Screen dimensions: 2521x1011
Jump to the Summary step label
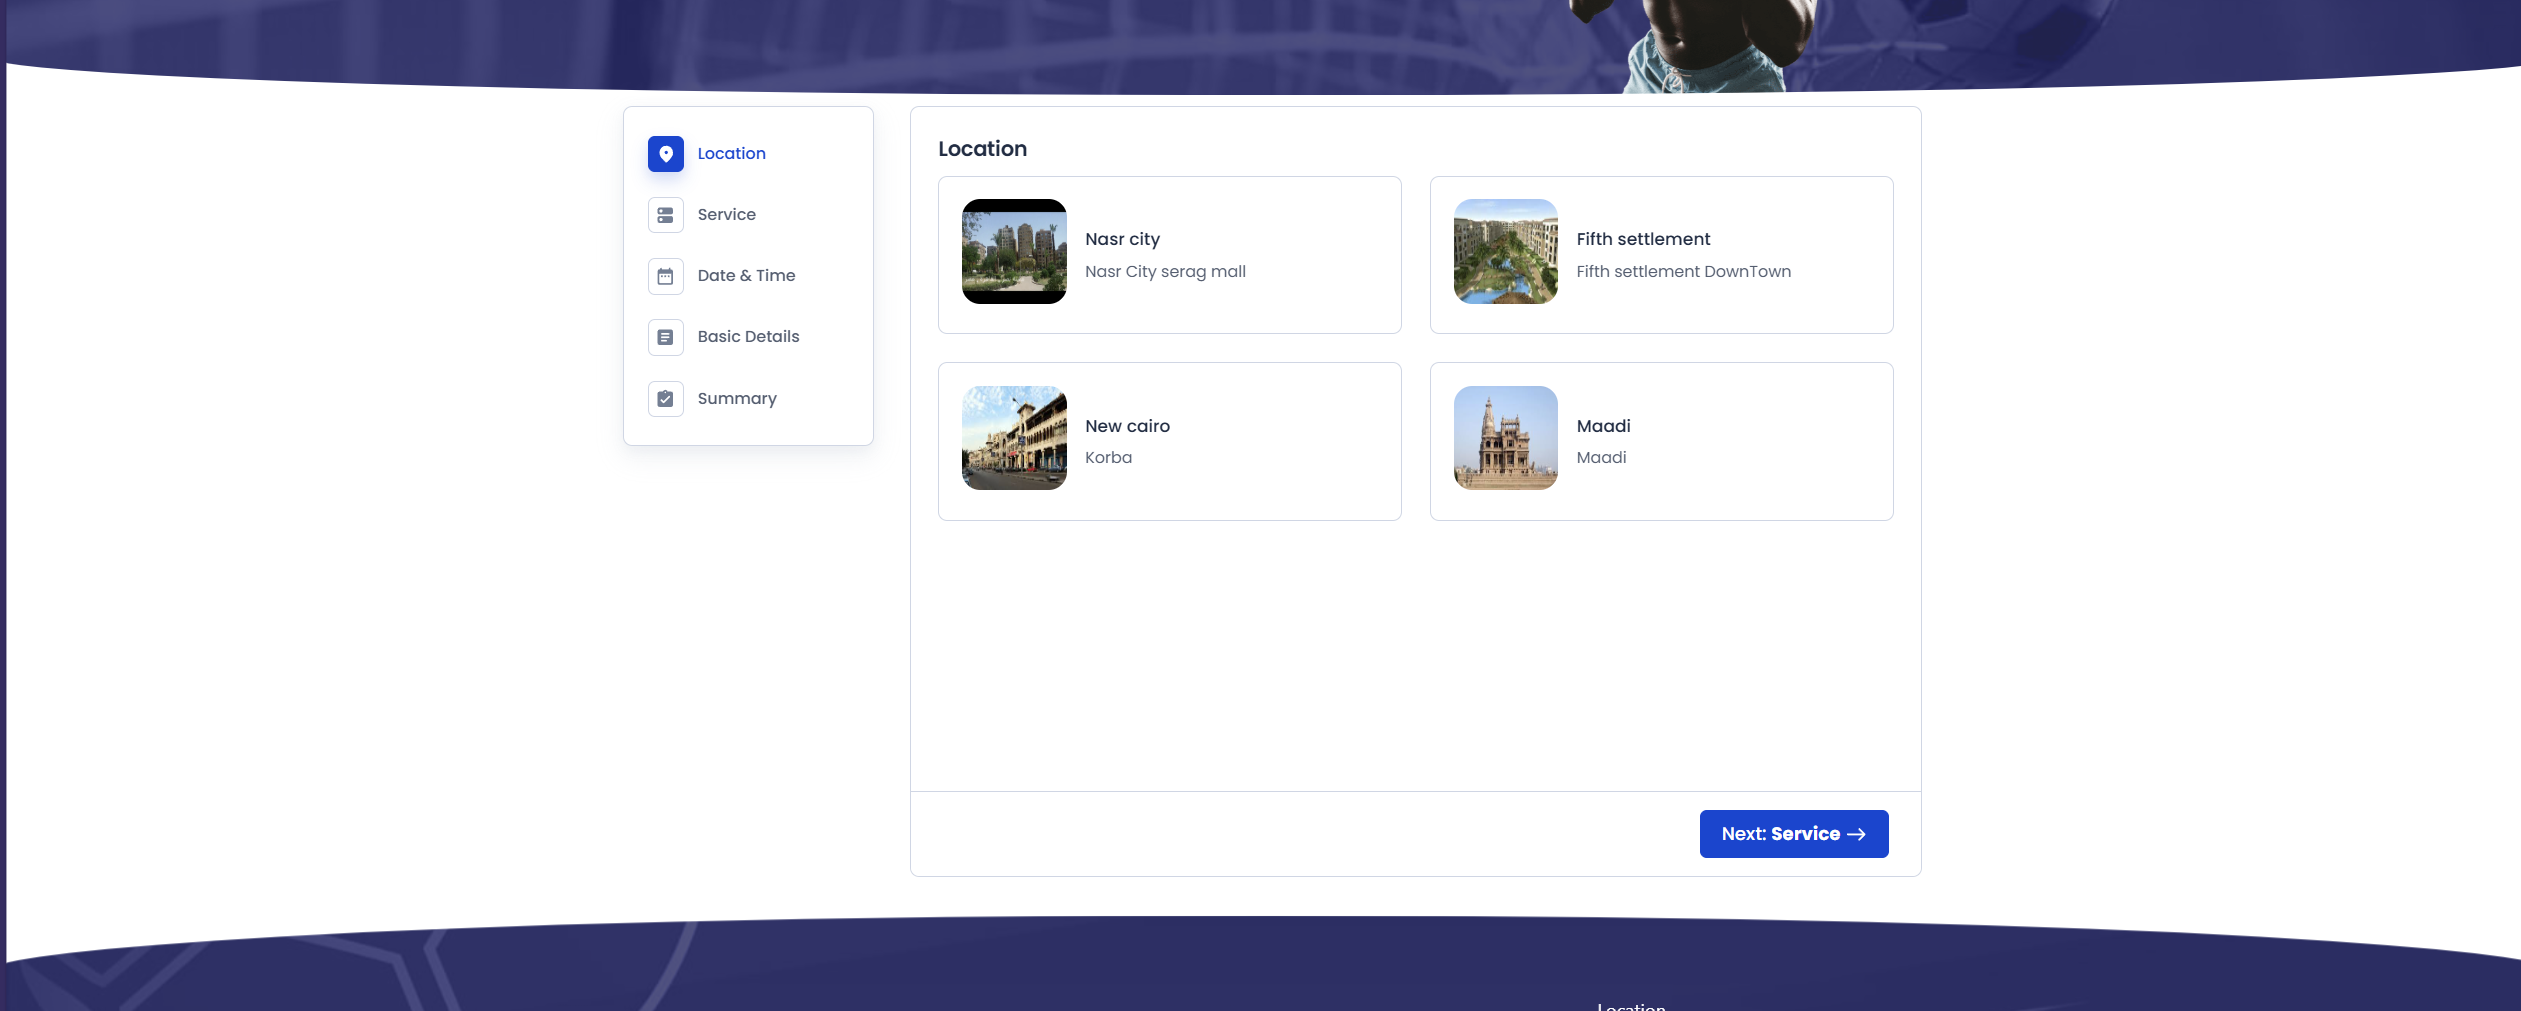(736, 399)
